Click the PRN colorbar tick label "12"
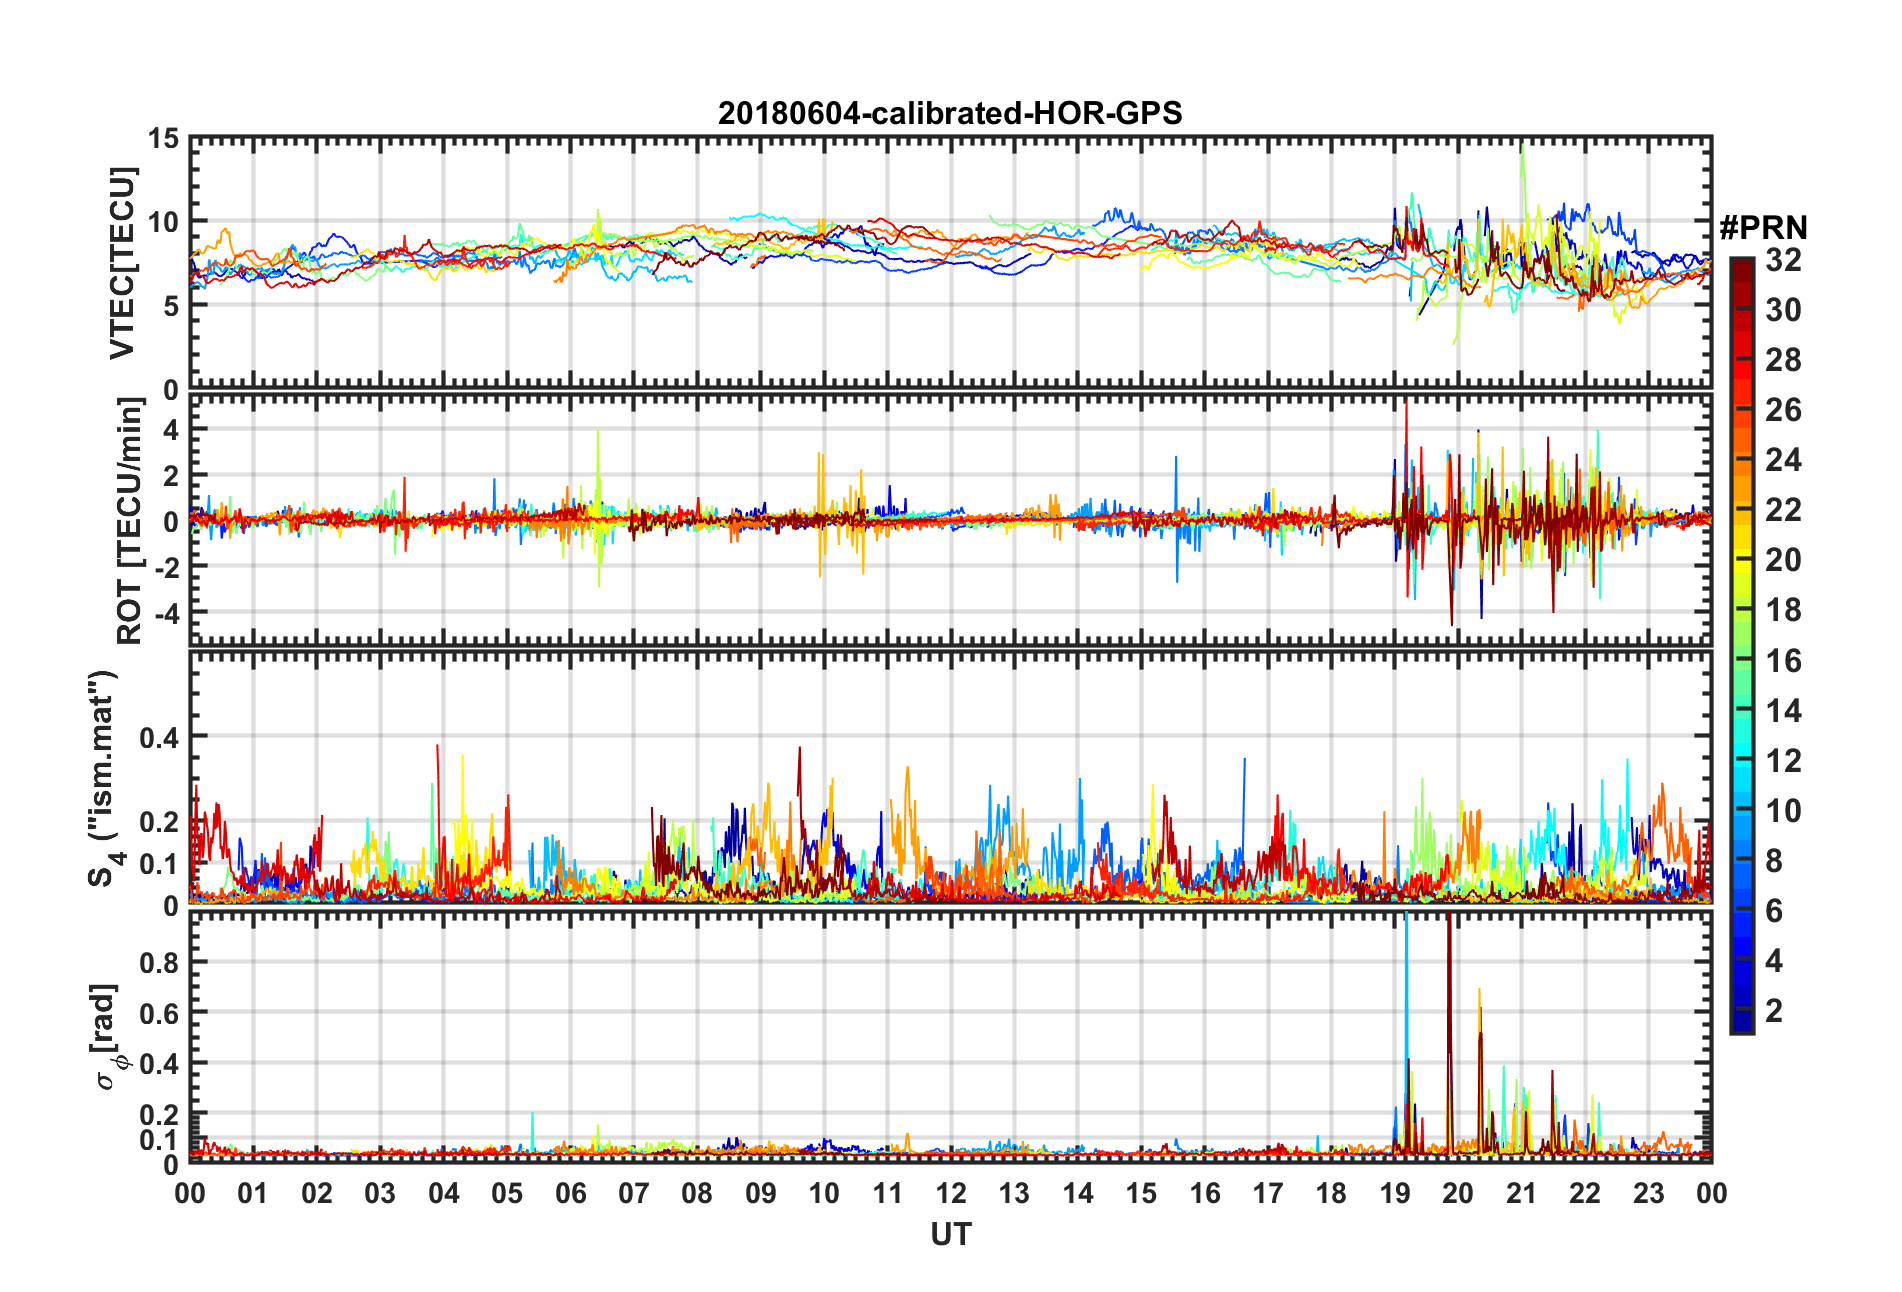1902x1292 pixels. tap(1783, 761)
